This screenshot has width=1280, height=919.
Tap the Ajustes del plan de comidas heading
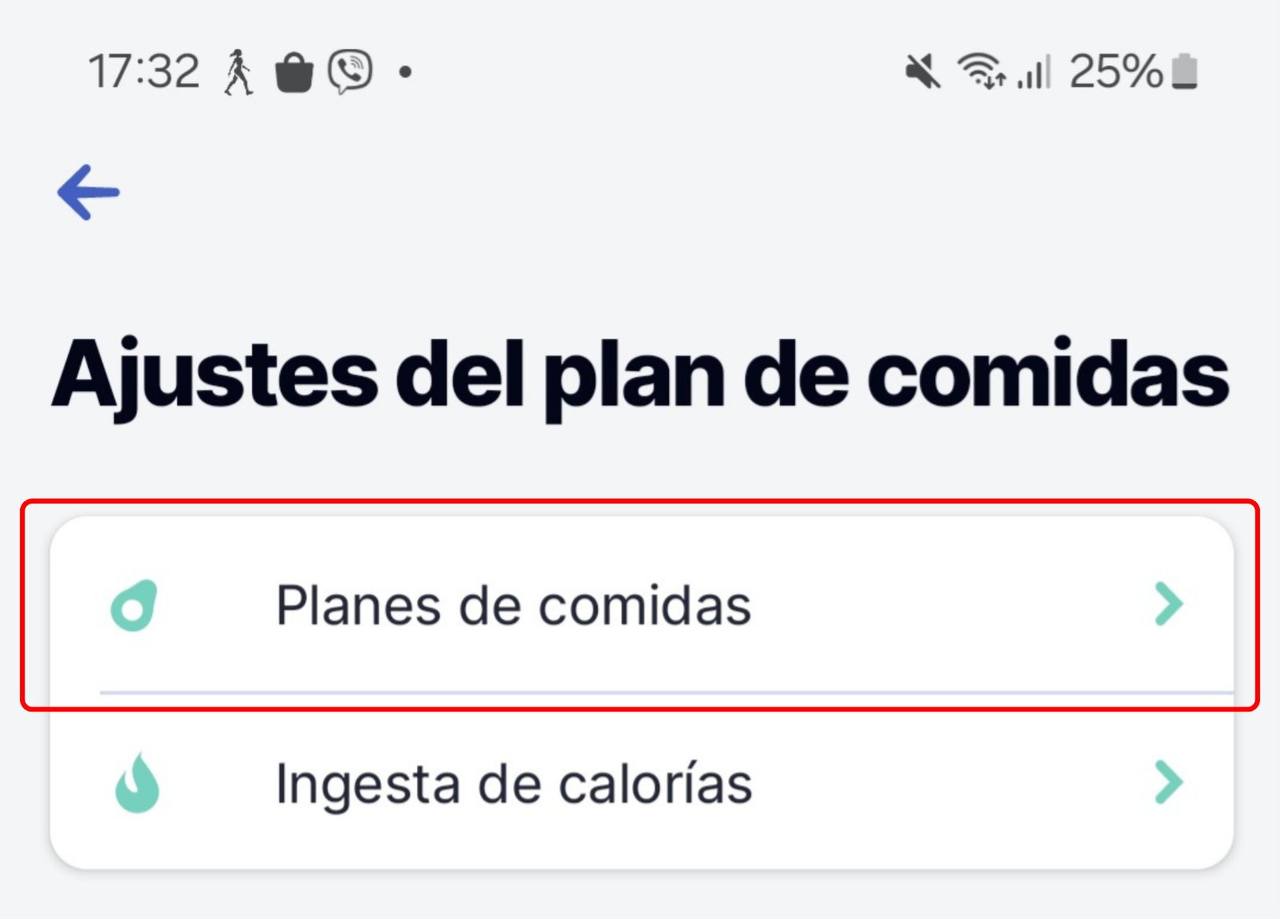pyautogui.click(x=640, y=376)
